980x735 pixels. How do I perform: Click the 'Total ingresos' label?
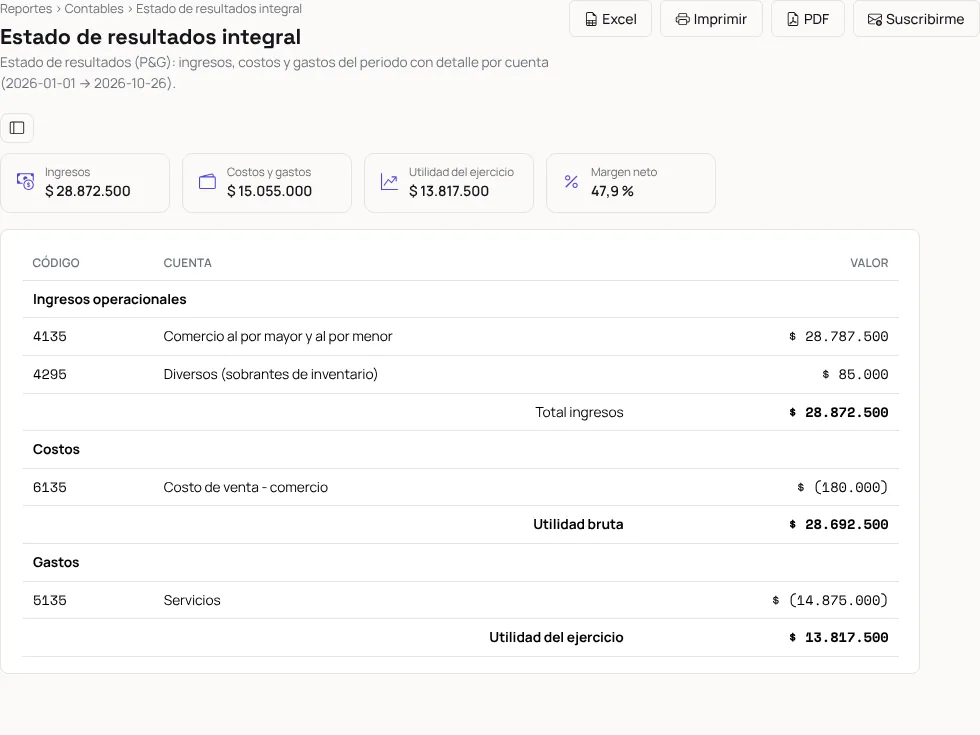(579, 412)
